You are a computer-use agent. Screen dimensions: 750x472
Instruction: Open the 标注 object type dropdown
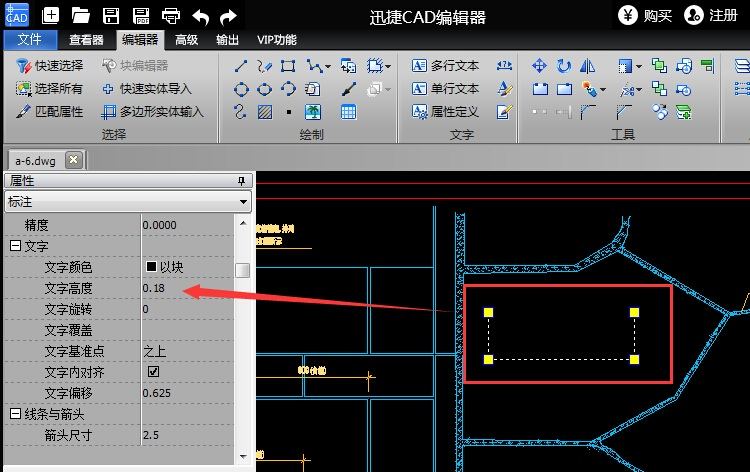coord(243,201)
